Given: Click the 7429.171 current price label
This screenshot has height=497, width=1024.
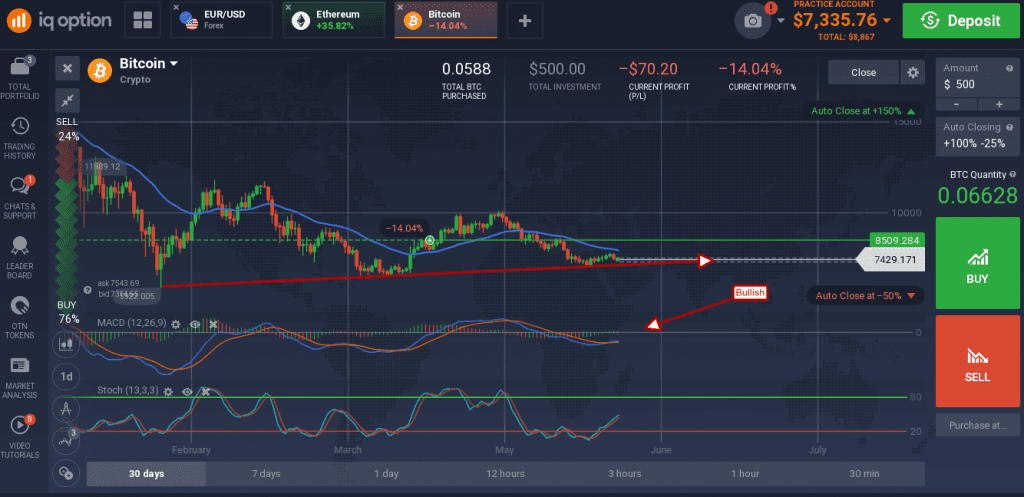Looking at the screenshot, I should coord(890,260).
